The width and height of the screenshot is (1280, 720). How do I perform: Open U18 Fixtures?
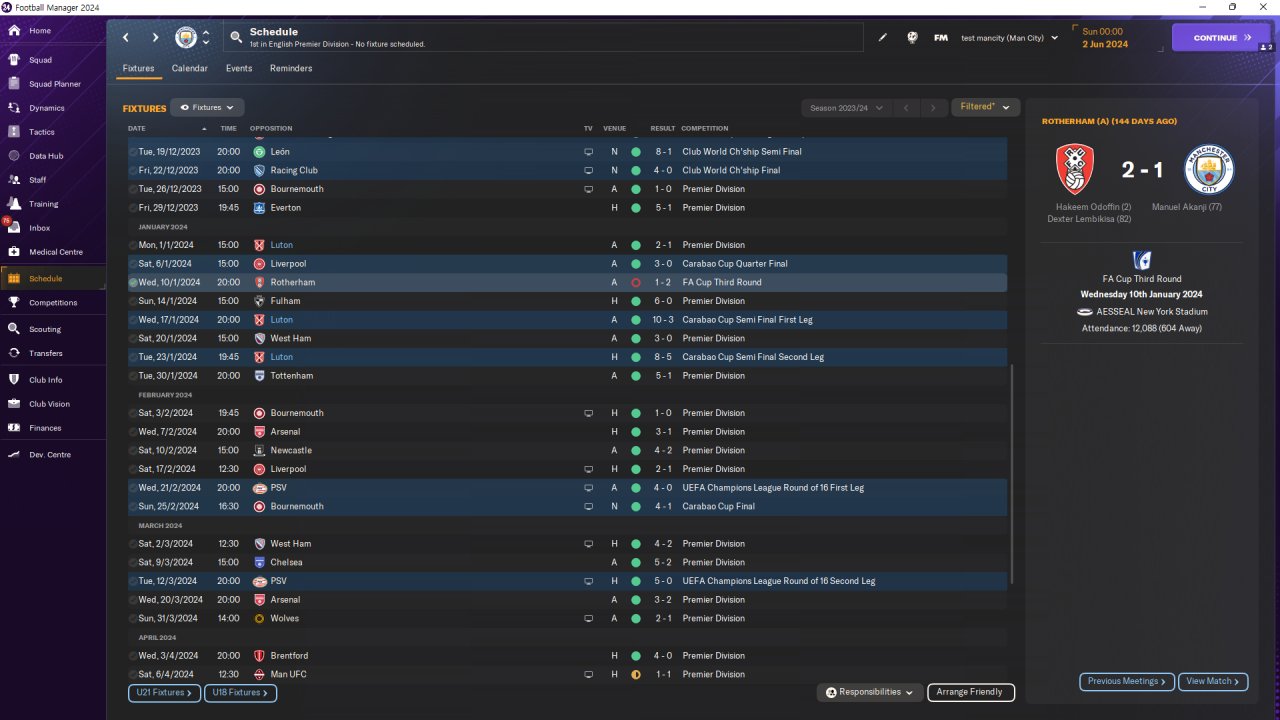click(x=240, y=692)
